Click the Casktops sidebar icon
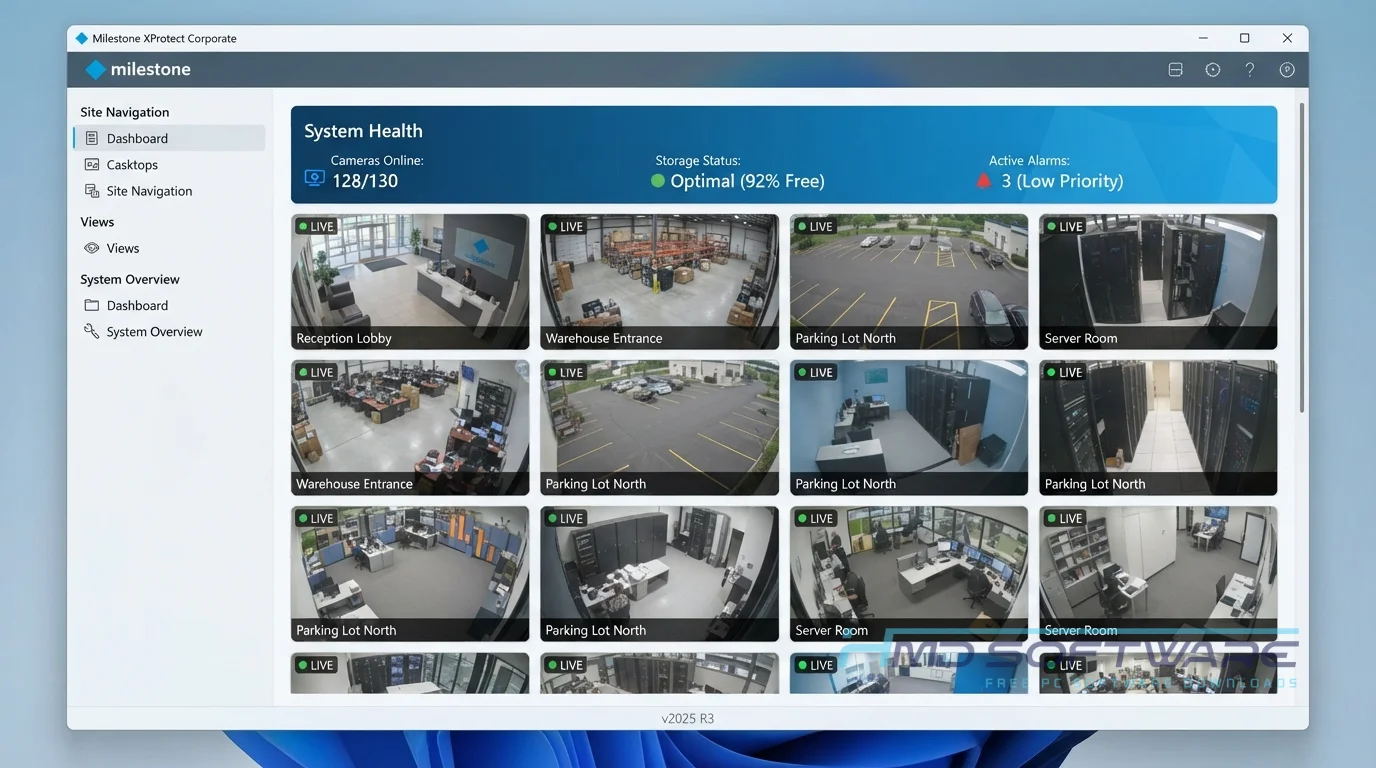 click(x=92, y=165)
